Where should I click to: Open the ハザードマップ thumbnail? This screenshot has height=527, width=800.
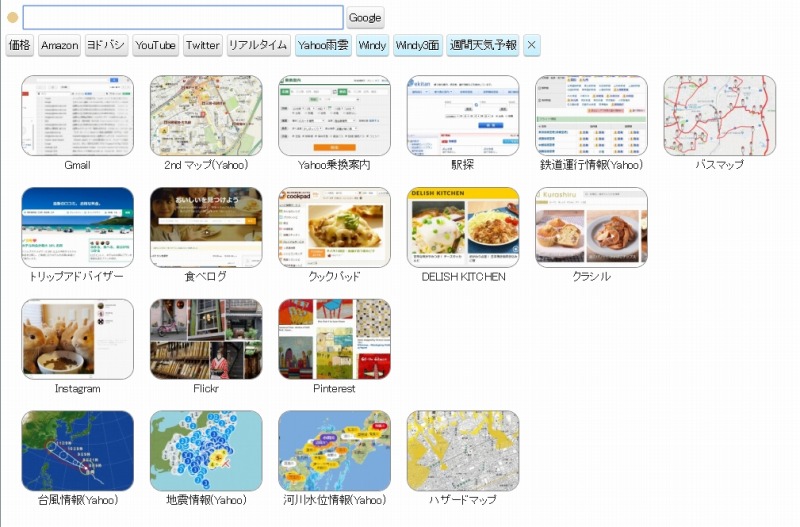point(463,451)
